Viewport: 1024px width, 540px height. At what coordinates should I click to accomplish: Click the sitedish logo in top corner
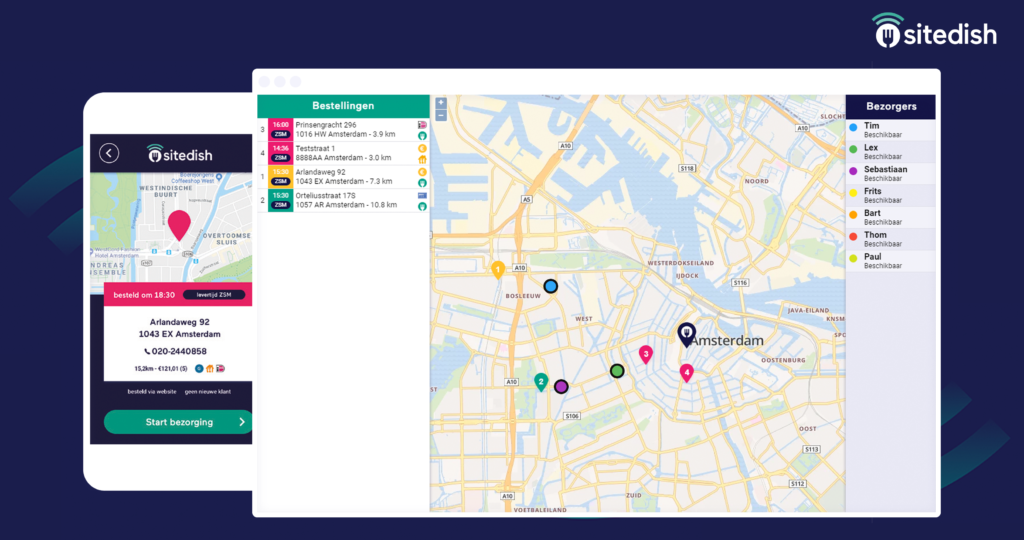pos(935,31)
